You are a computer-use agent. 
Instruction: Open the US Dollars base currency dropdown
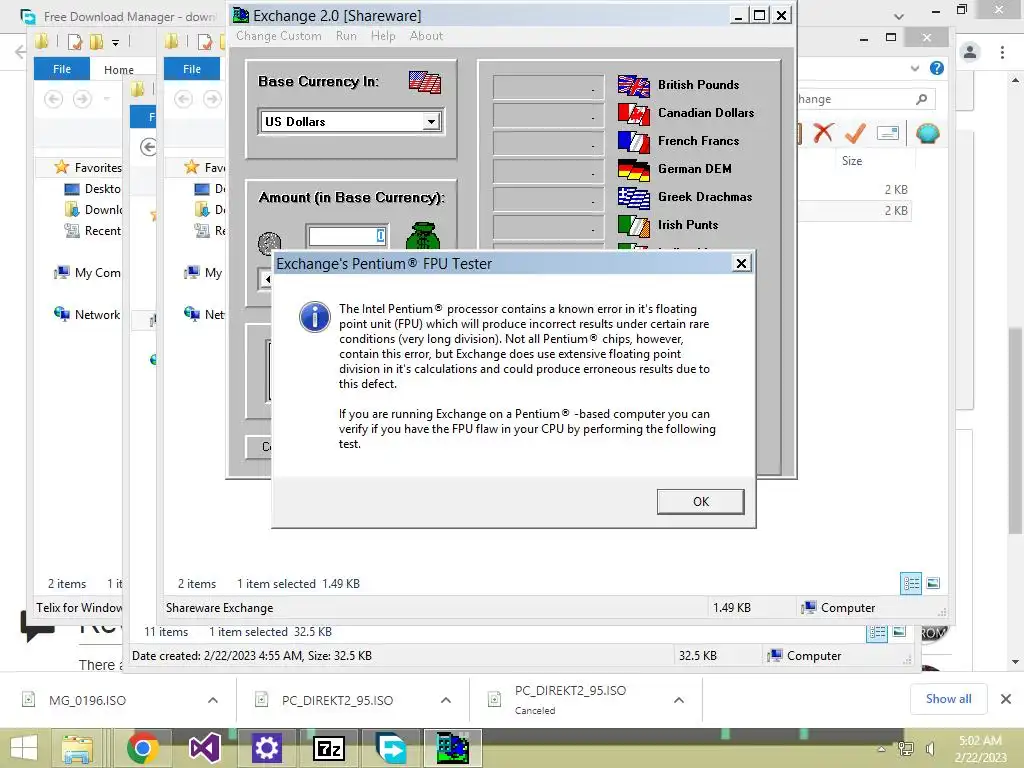click(431, 121)
